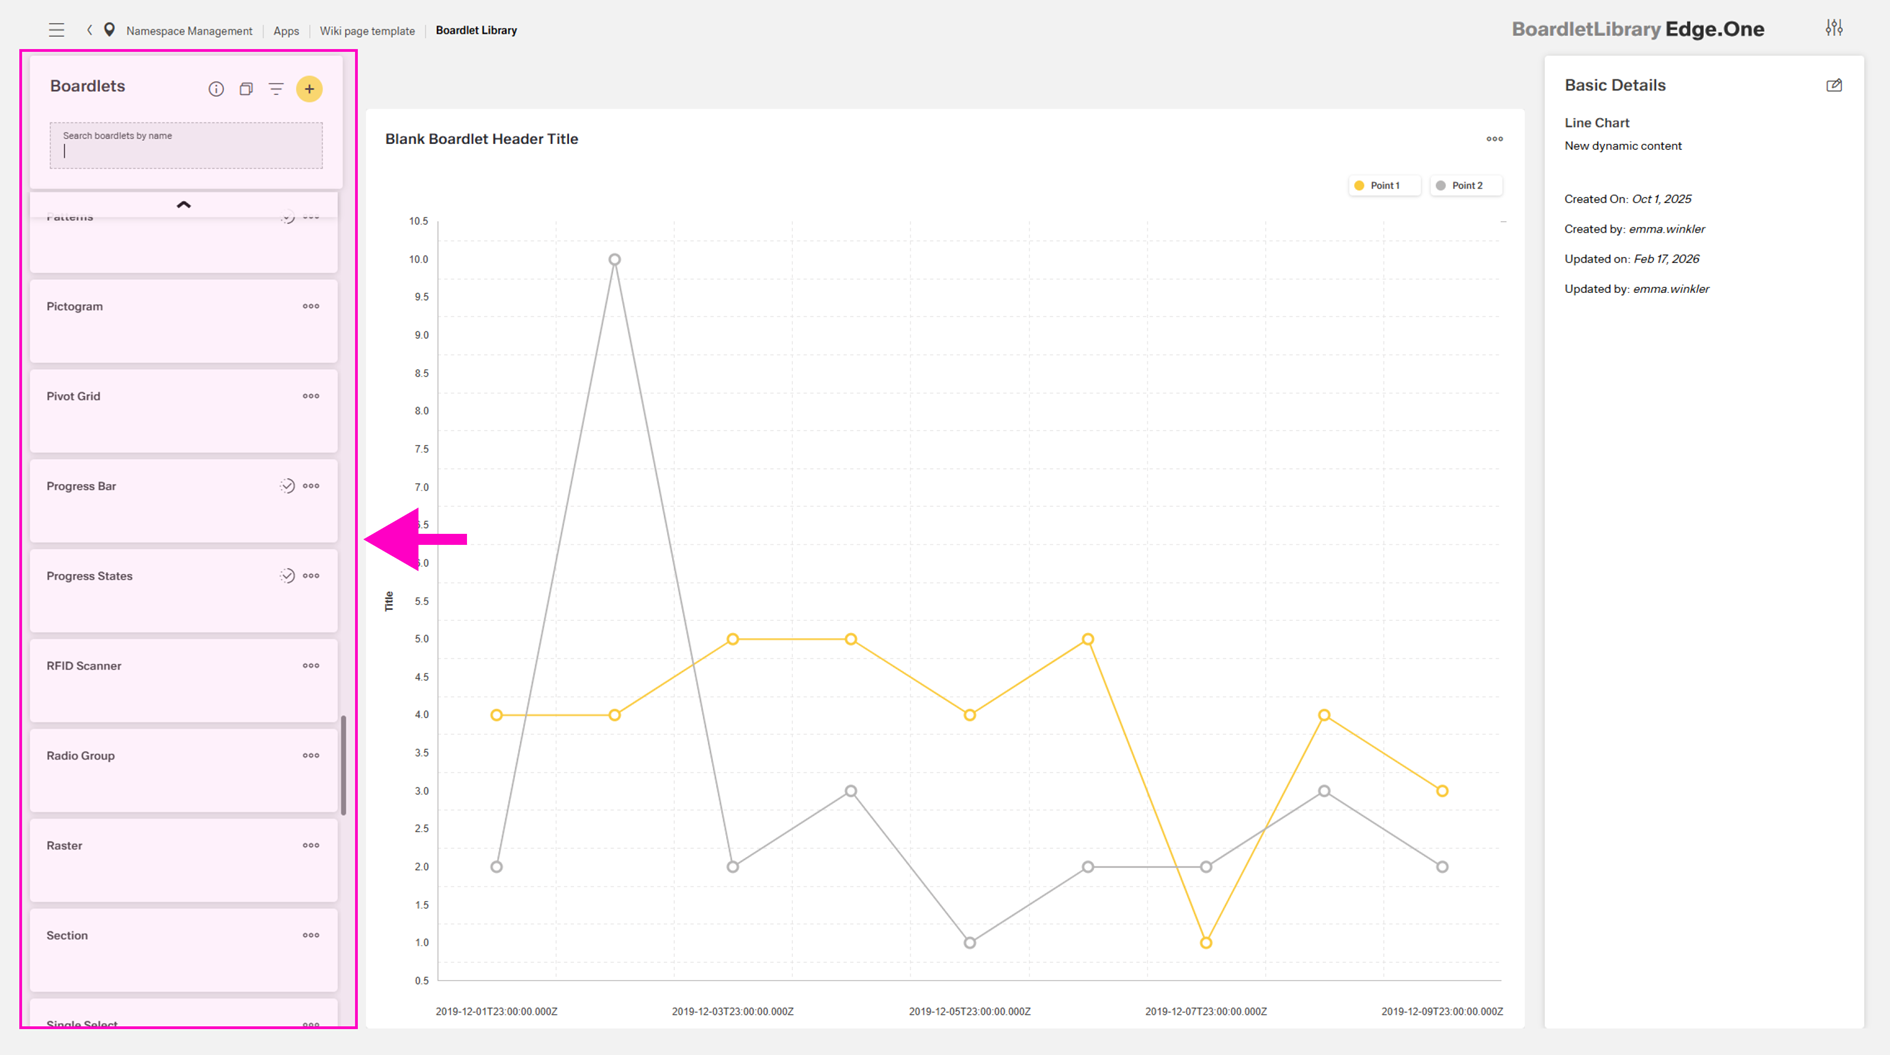Viewport: 1890px width, 1055px height.
Task: Collapse list with the upward chevron
Action: click(183, 204)
